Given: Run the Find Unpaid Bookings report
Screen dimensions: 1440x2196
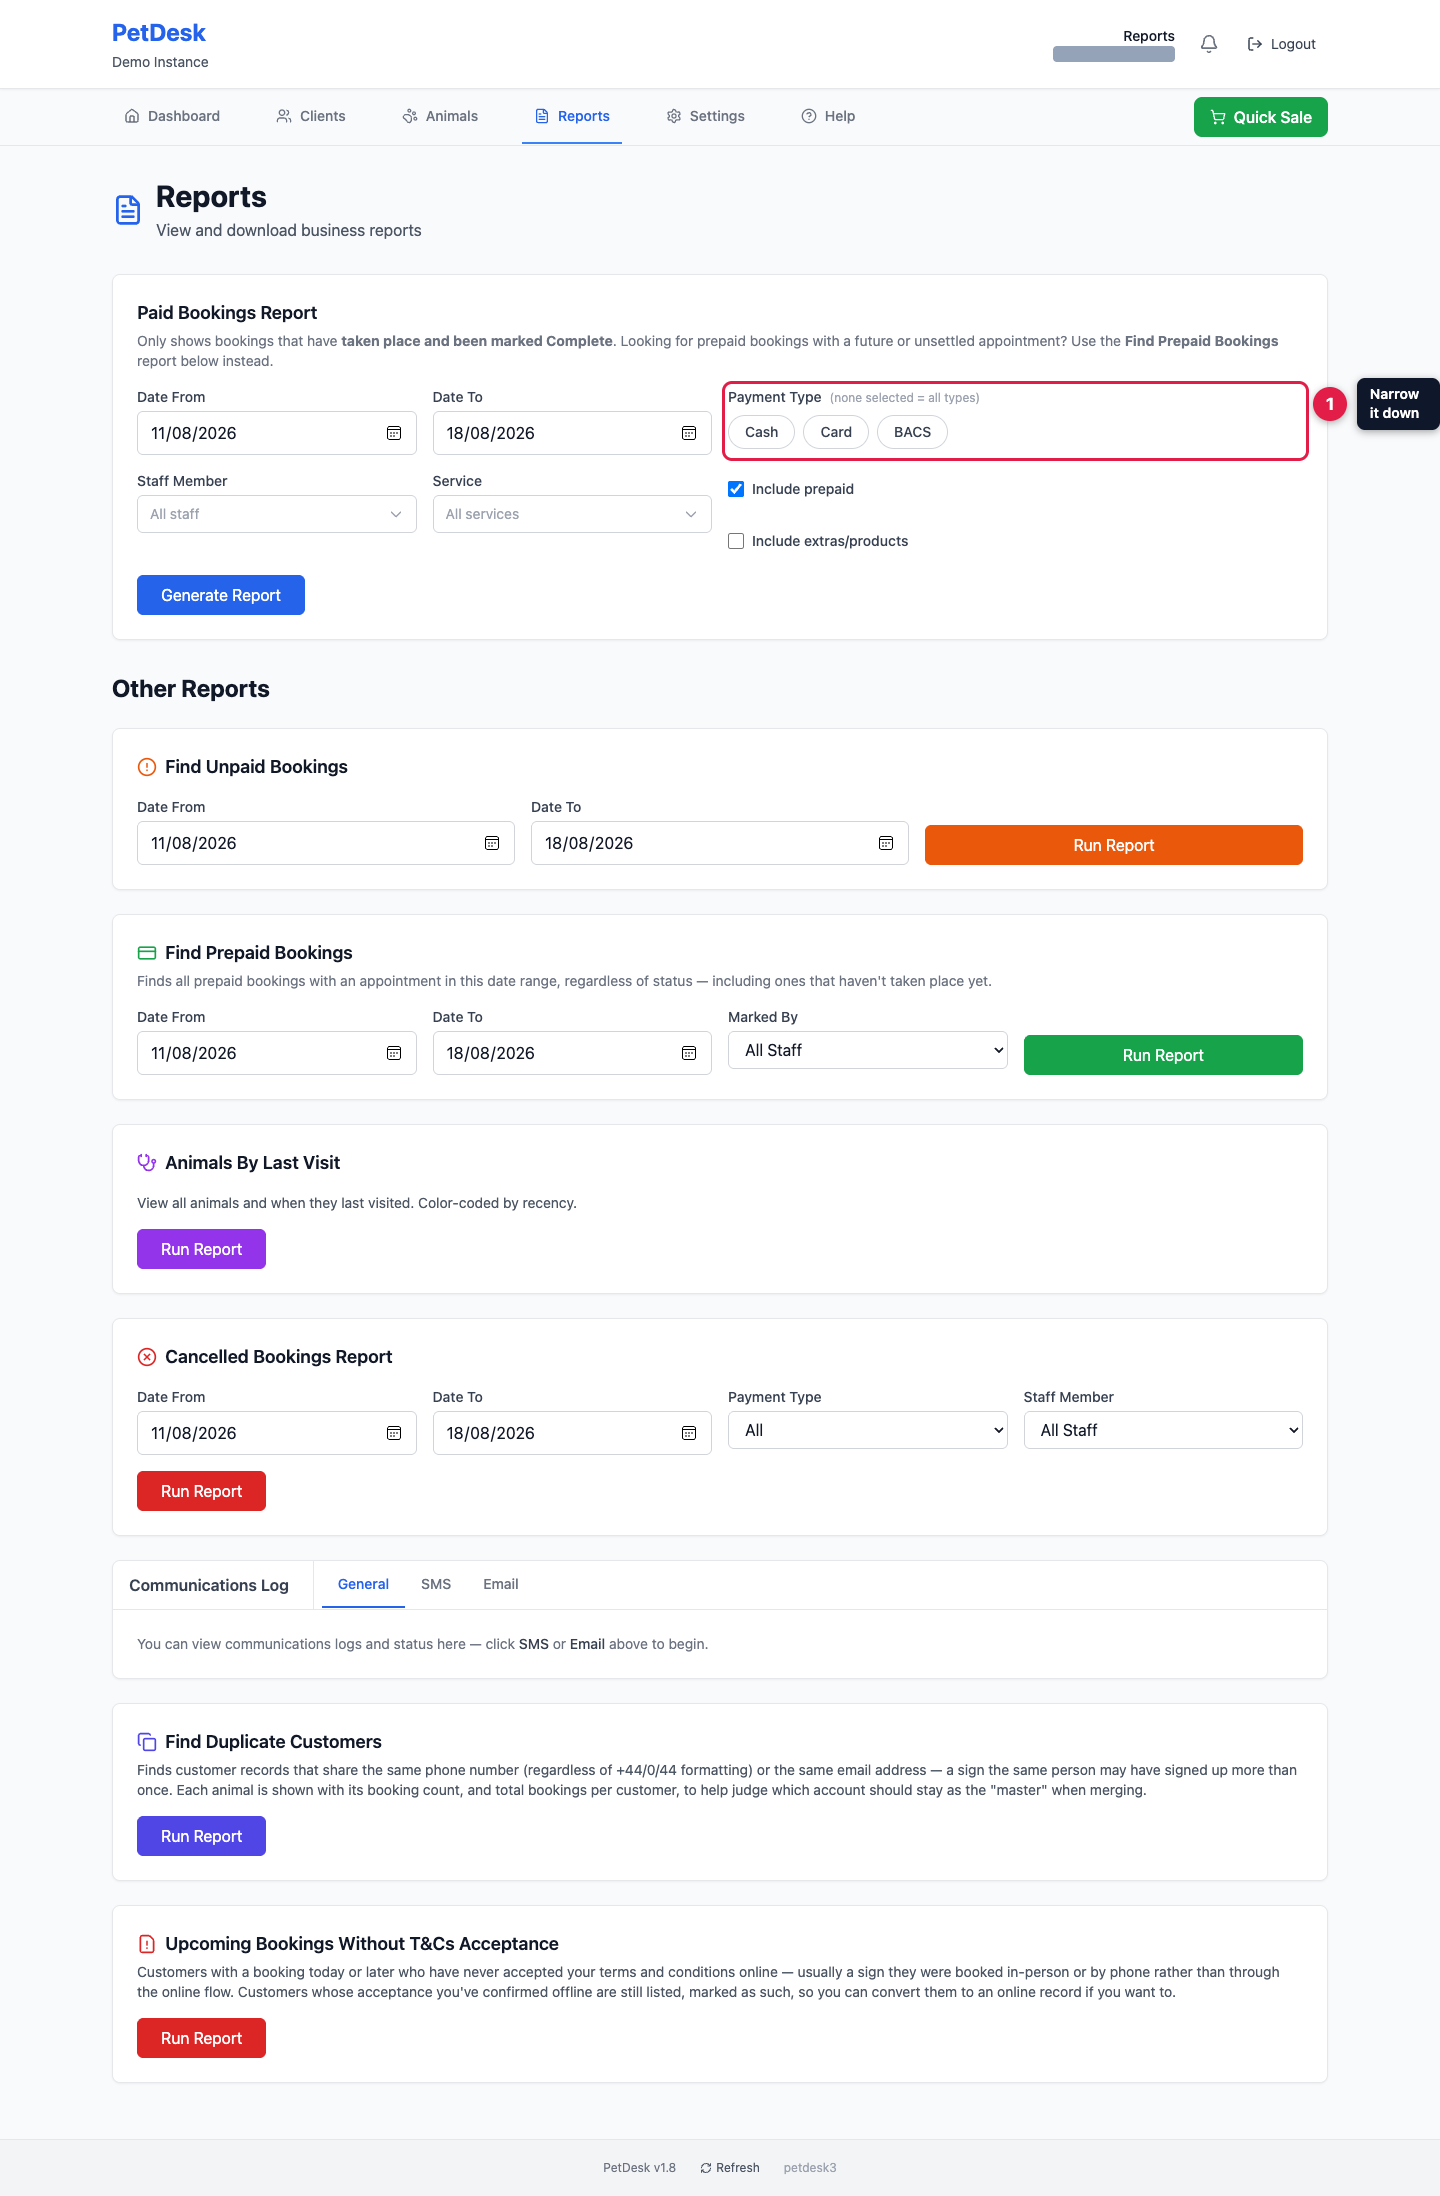Looking at the screenshot, I should (x=1114, y=845).
